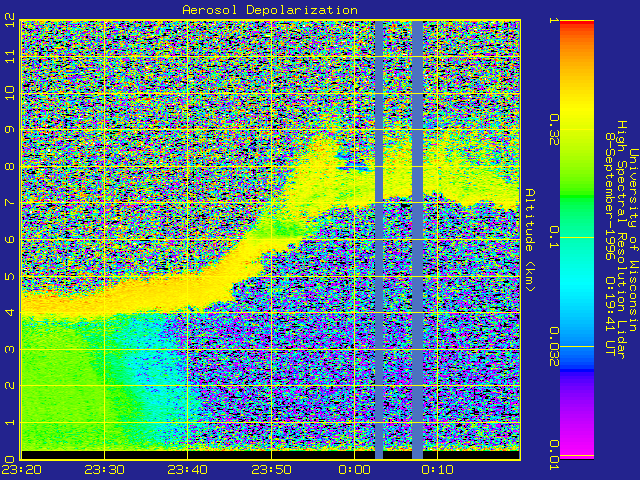Viewport: 640px width, 480px height.
Task: Click the altitude 10 tick label
Action: [x=10, y=93]
